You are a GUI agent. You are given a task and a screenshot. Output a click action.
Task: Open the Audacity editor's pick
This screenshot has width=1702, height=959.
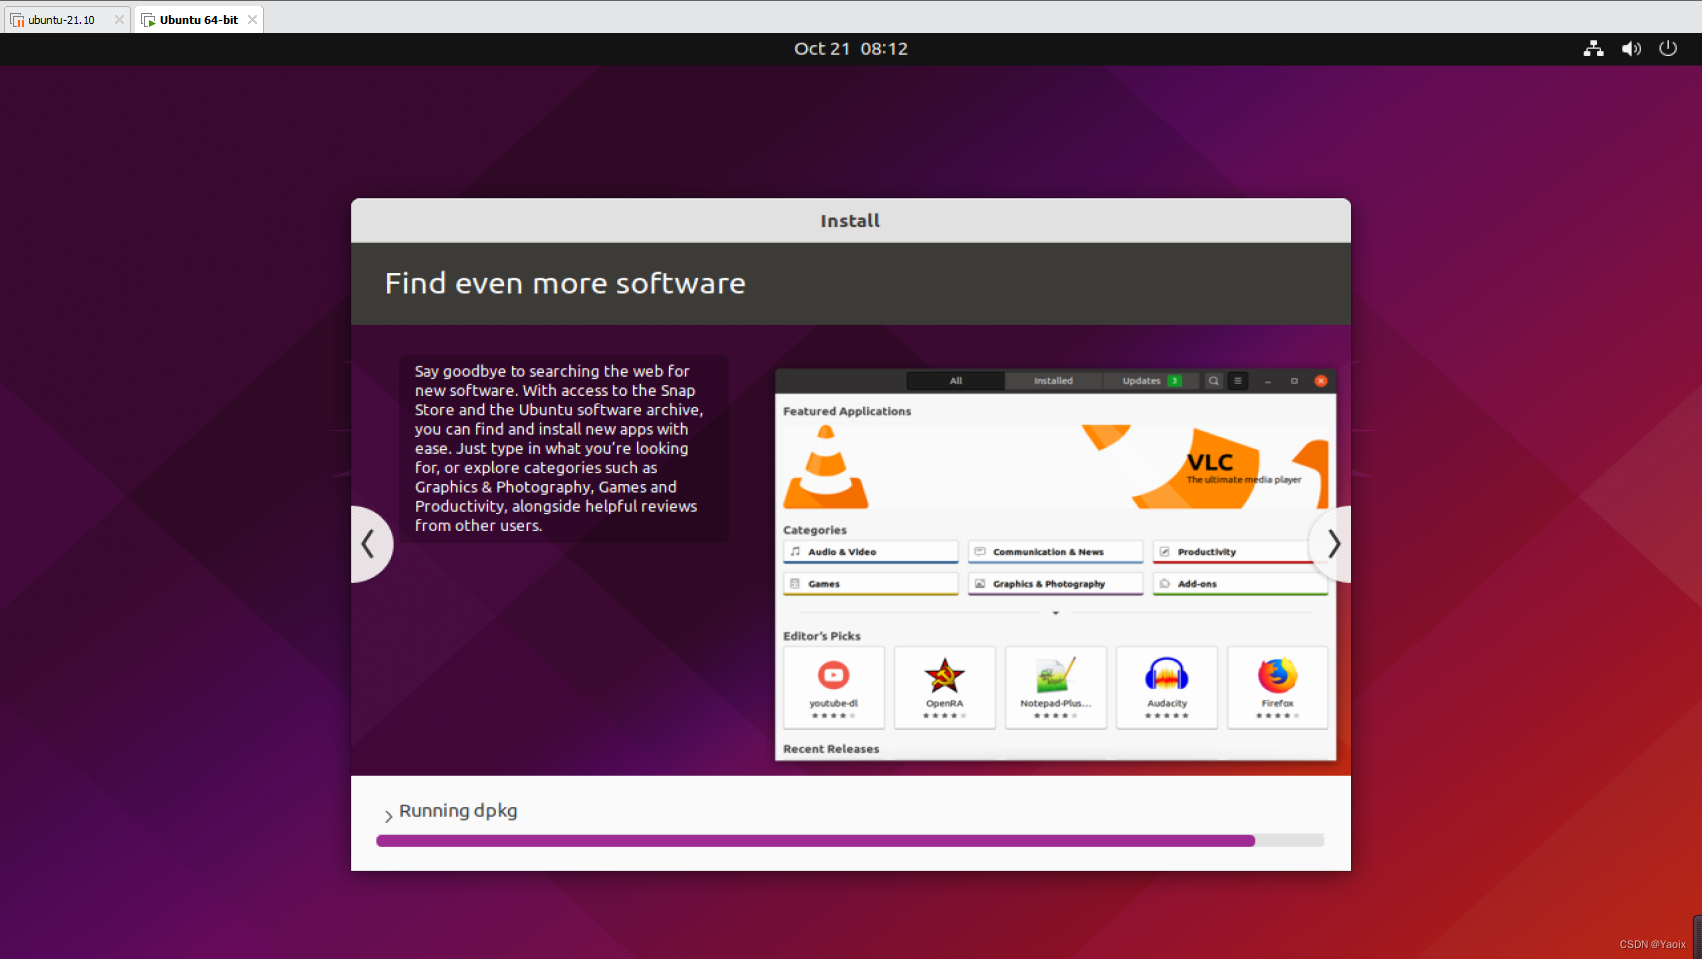tap(1166, 687)
